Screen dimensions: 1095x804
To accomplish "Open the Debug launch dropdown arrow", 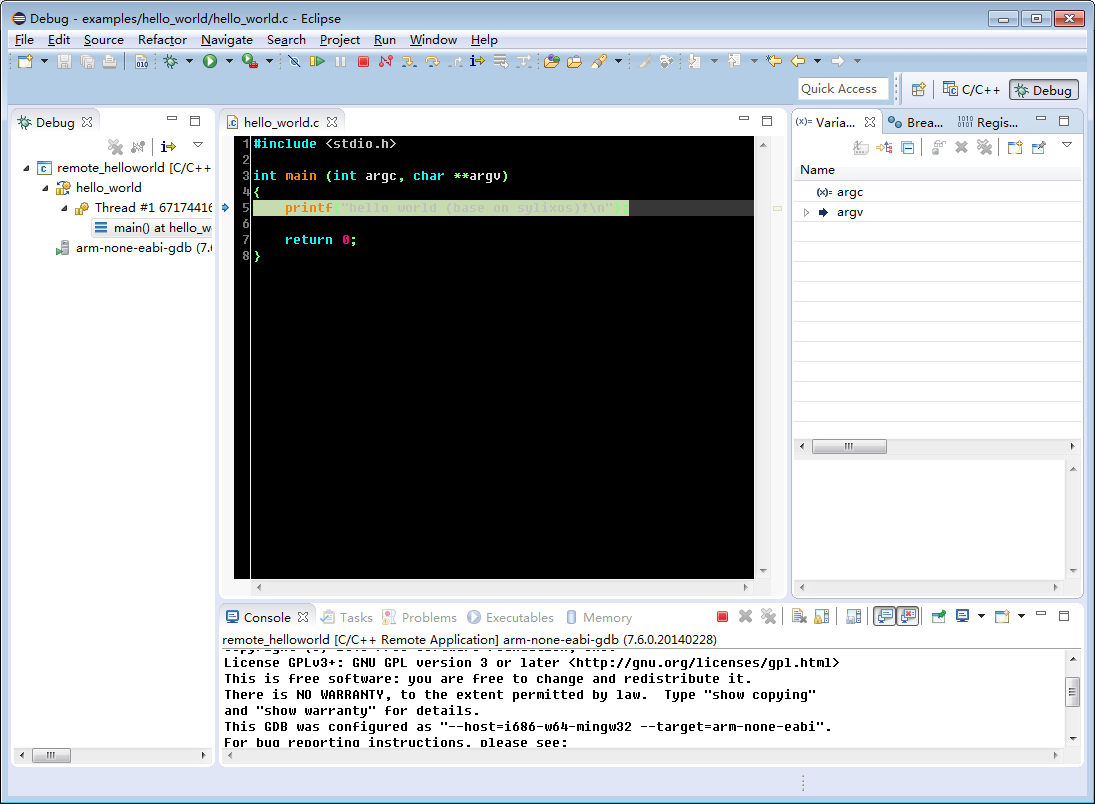I will coord(189,61).
